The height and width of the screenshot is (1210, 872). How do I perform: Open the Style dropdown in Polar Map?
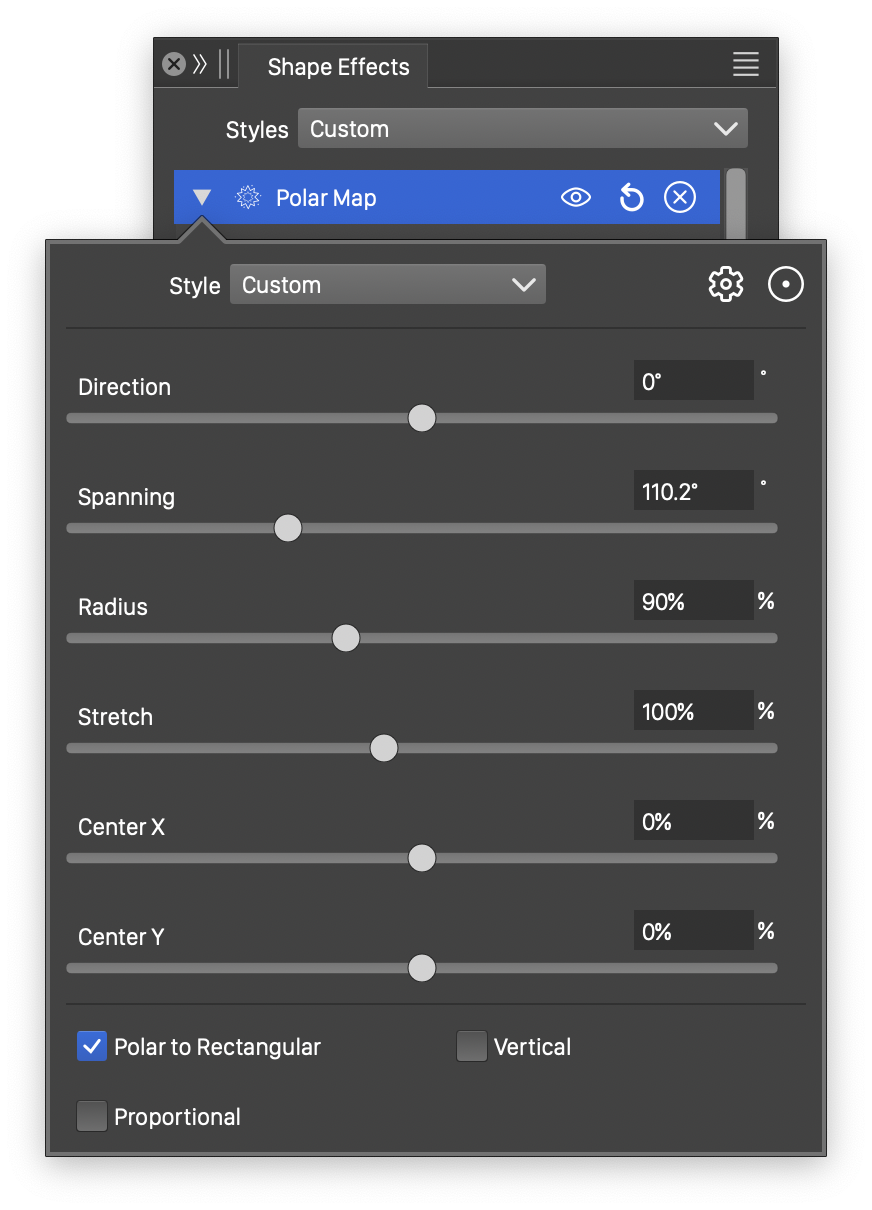coord(388,285)
